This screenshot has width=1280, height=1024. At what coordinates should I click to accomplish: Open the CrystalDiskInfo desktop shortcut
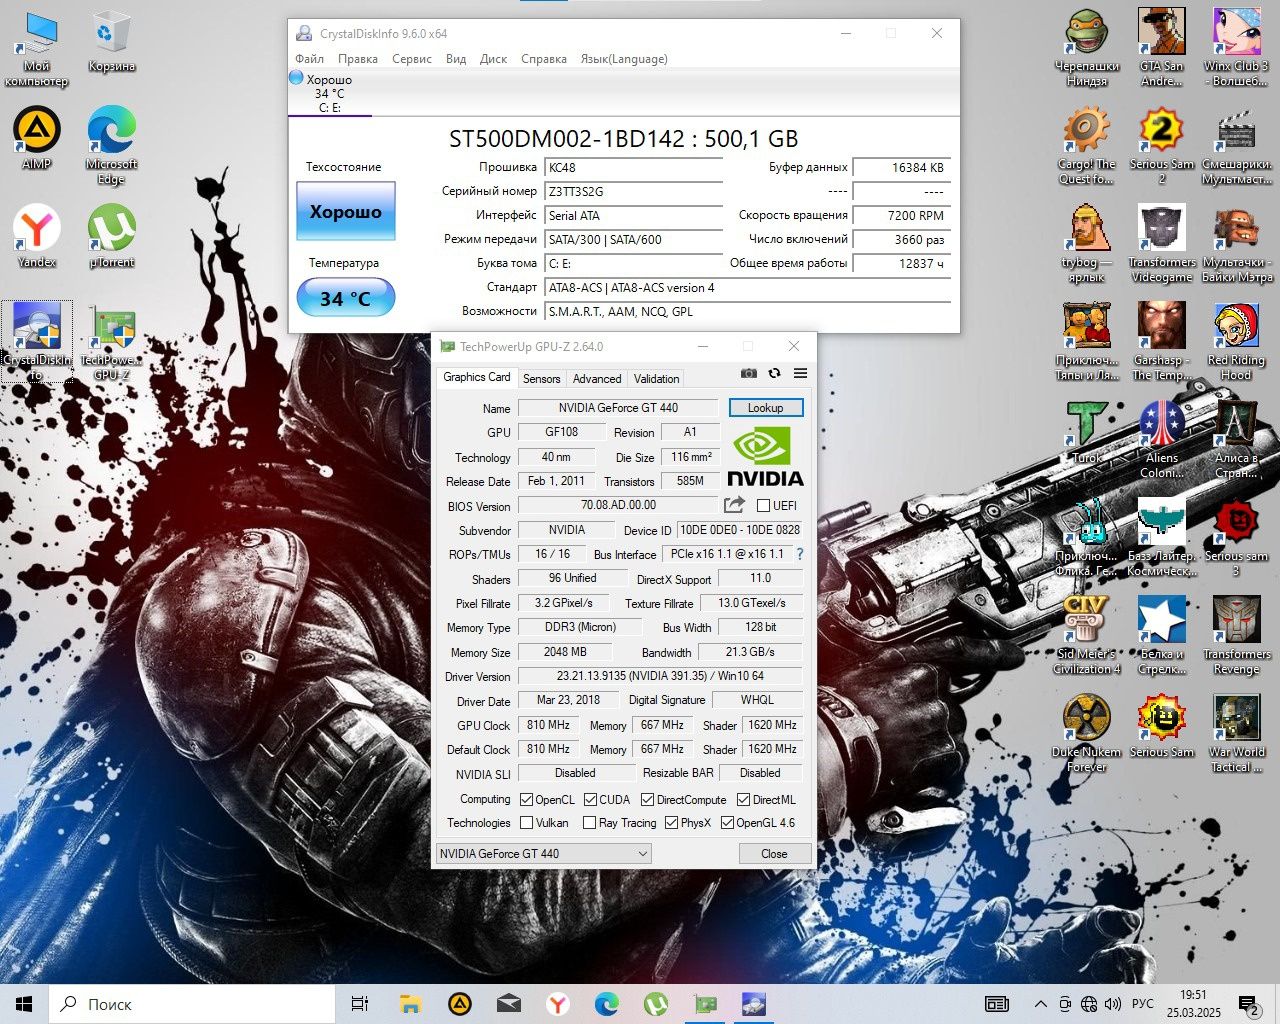(37, 340)
